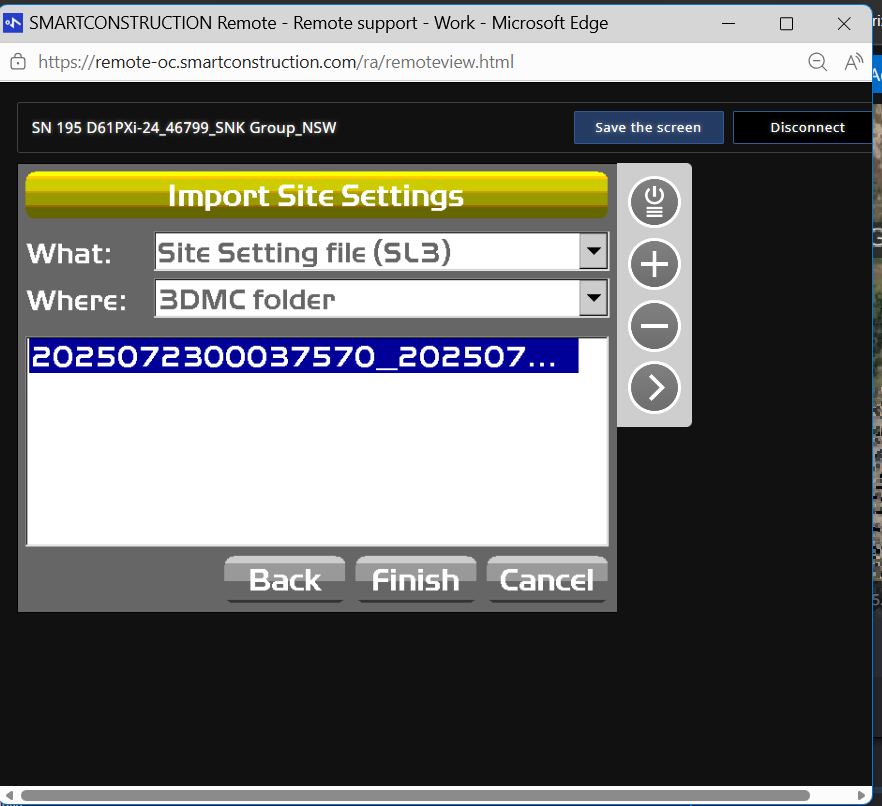
Task: Click the Finish button
Action: [x=416, y=579]
